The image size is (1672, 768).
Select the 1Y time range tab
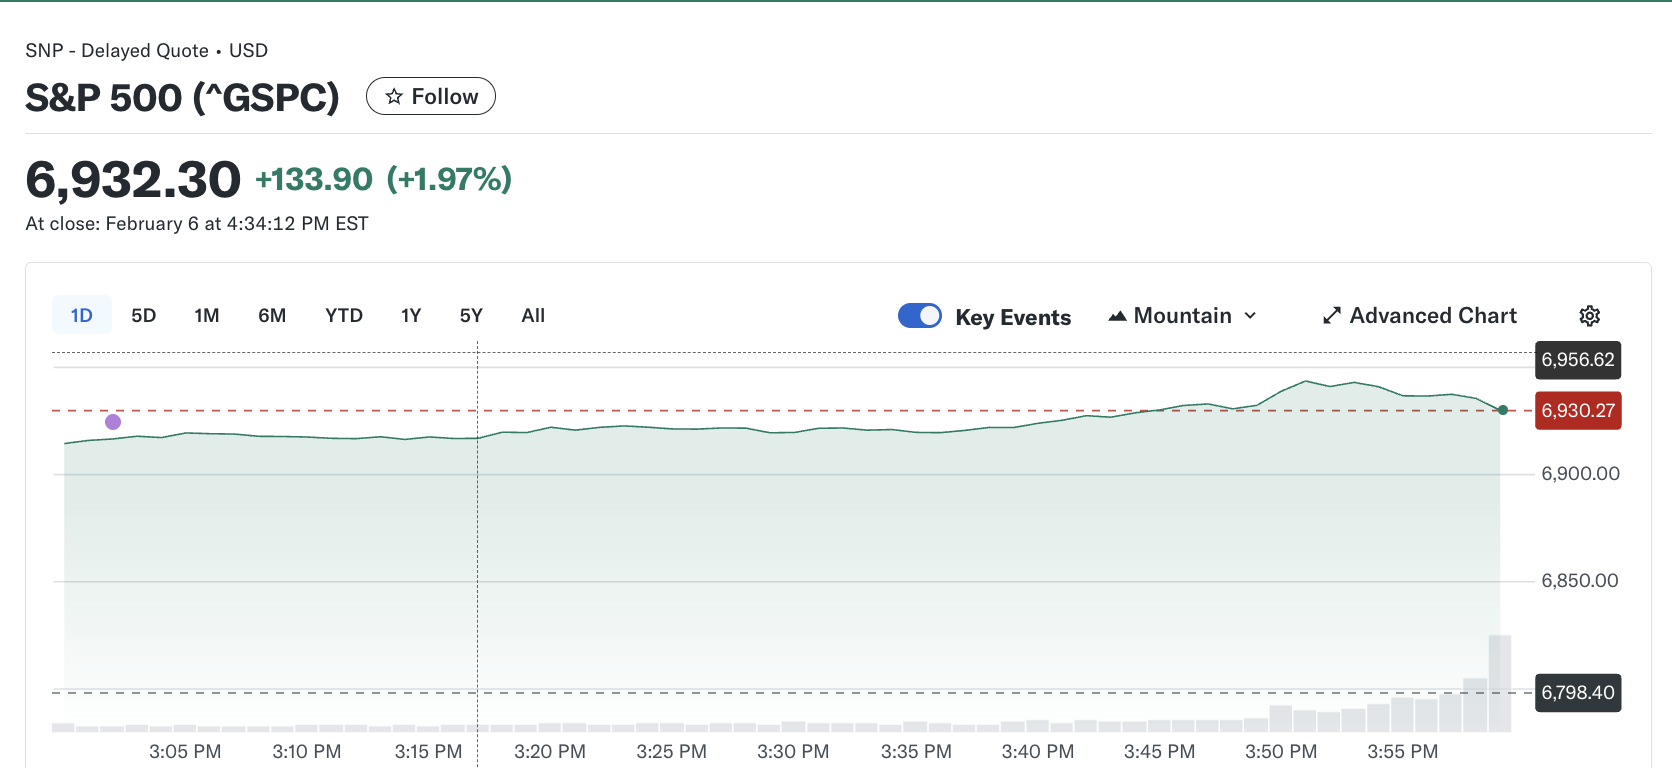(x=411, y=316)
